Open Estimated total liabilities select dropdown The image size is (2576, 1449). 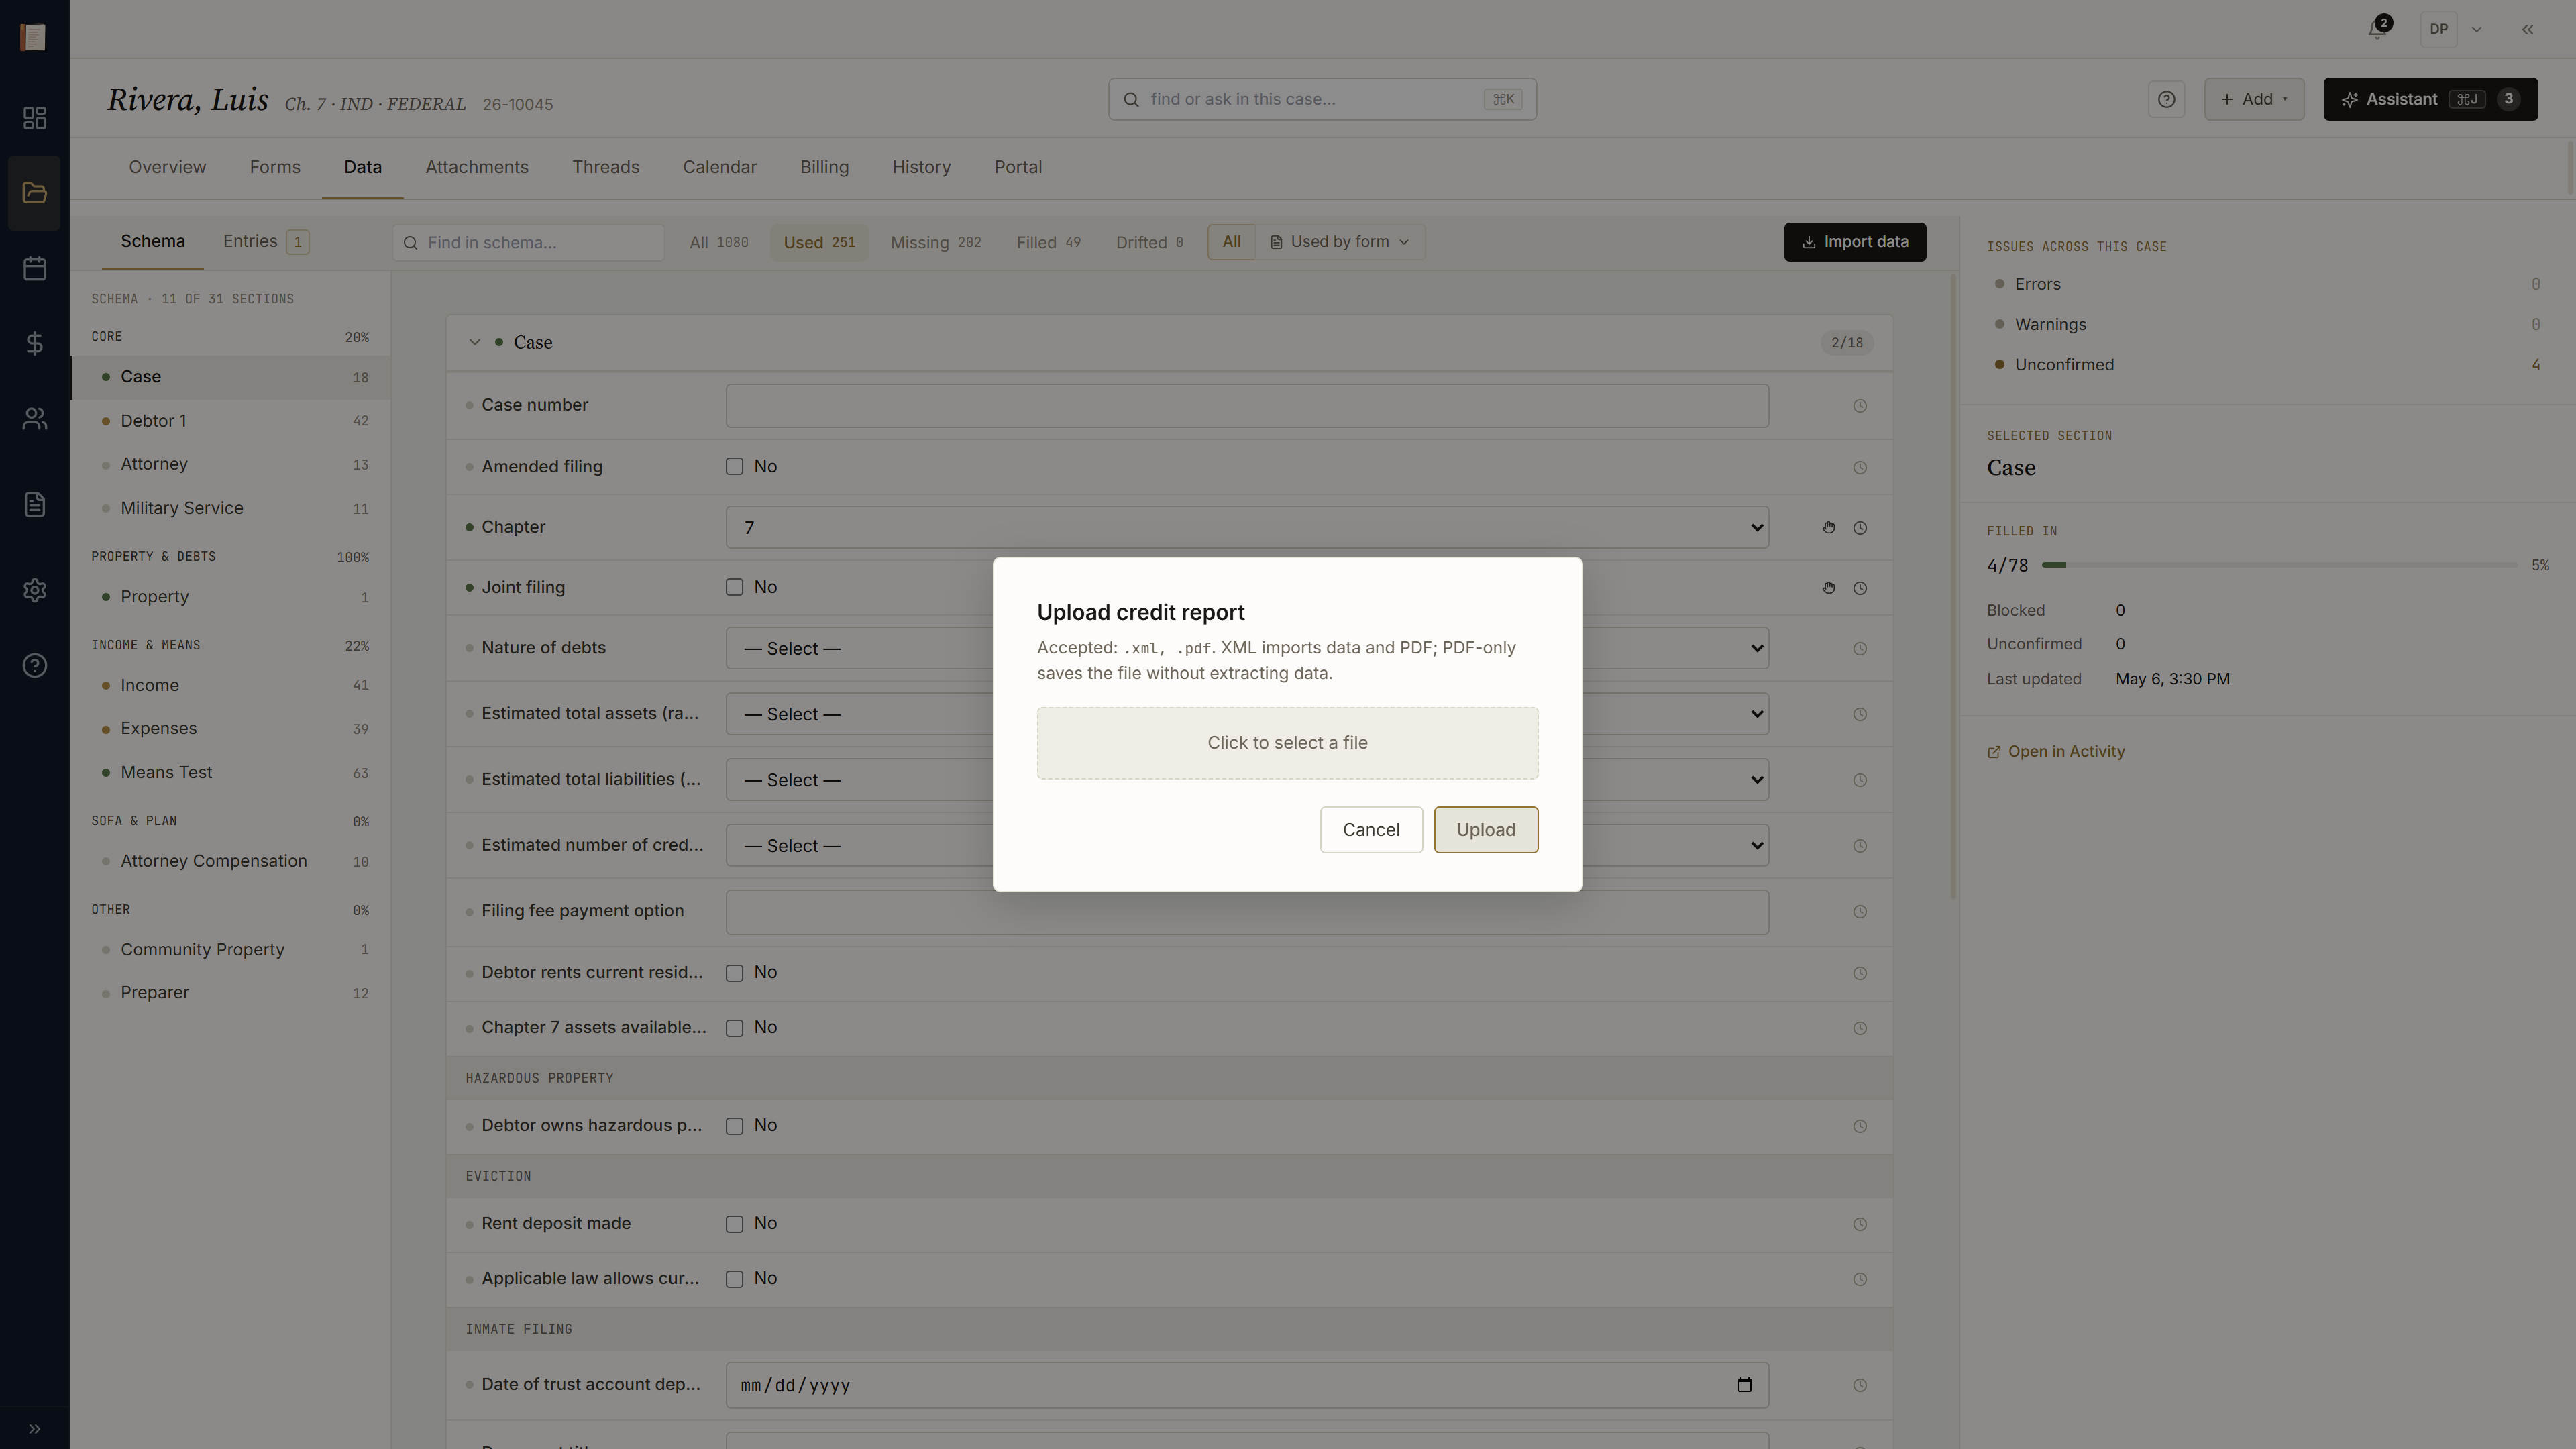pos(1247,780)
